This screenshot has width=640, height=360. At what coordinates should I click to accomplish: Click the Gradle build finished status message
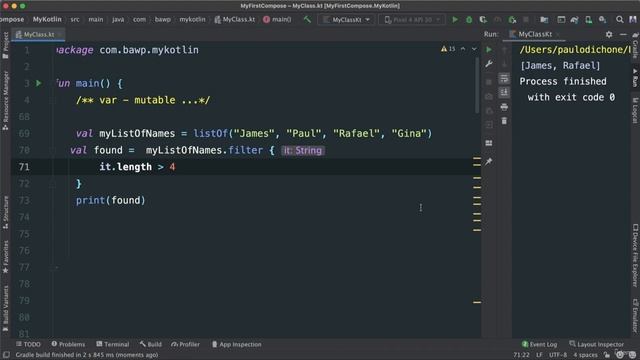87,355
